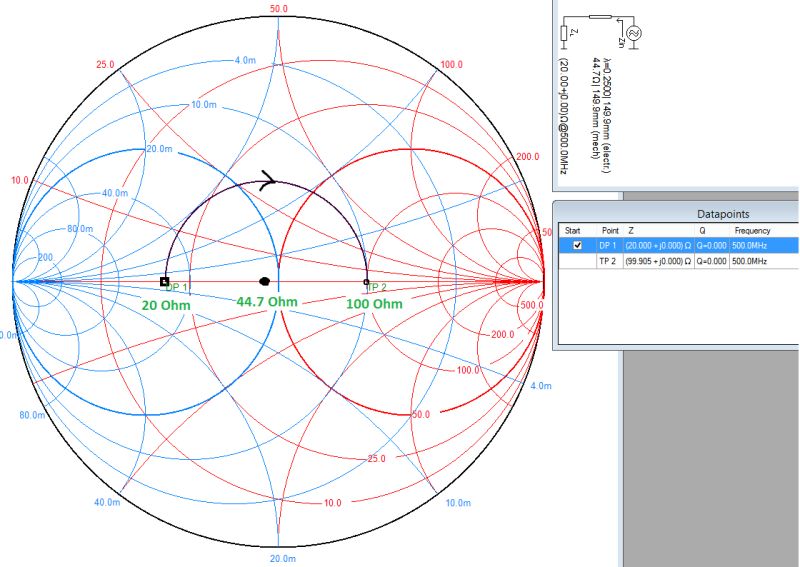Click the Start column header
The height and width of the screenshot is (567, 800).
coord(572,231)
